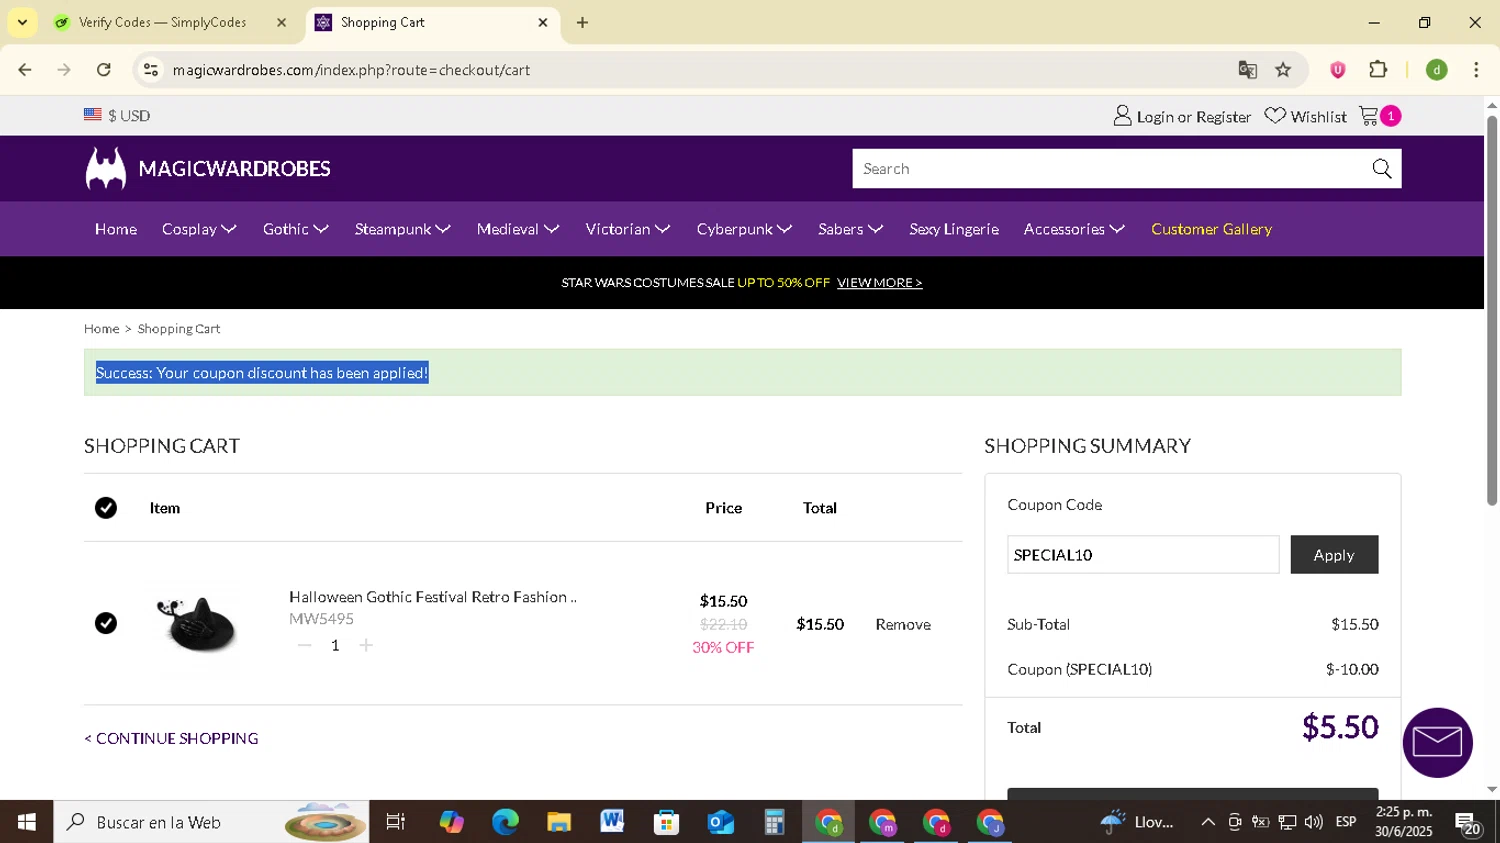Screen dimensions: 1500x843
Task: Click the Wishlist heart icon
Action: [x=1275, y=116]
